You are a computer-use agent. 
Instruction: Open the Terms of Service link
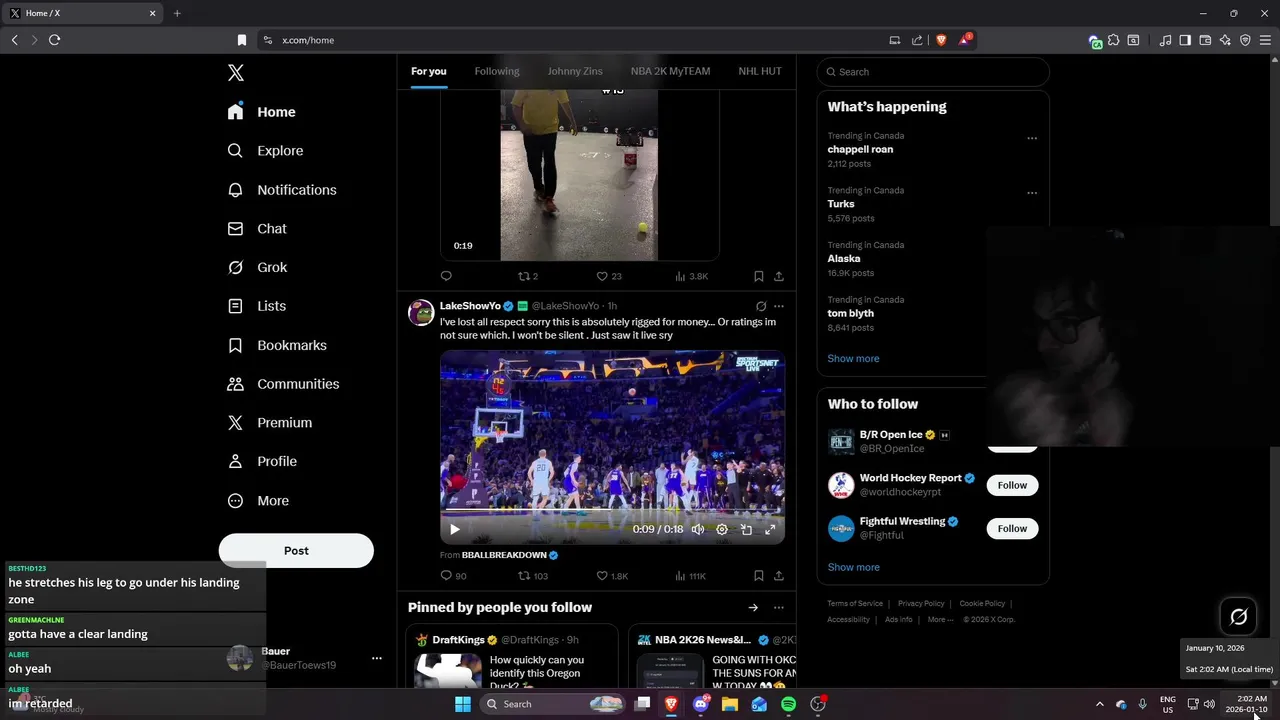pyautogui.click(x=855, y=604)
